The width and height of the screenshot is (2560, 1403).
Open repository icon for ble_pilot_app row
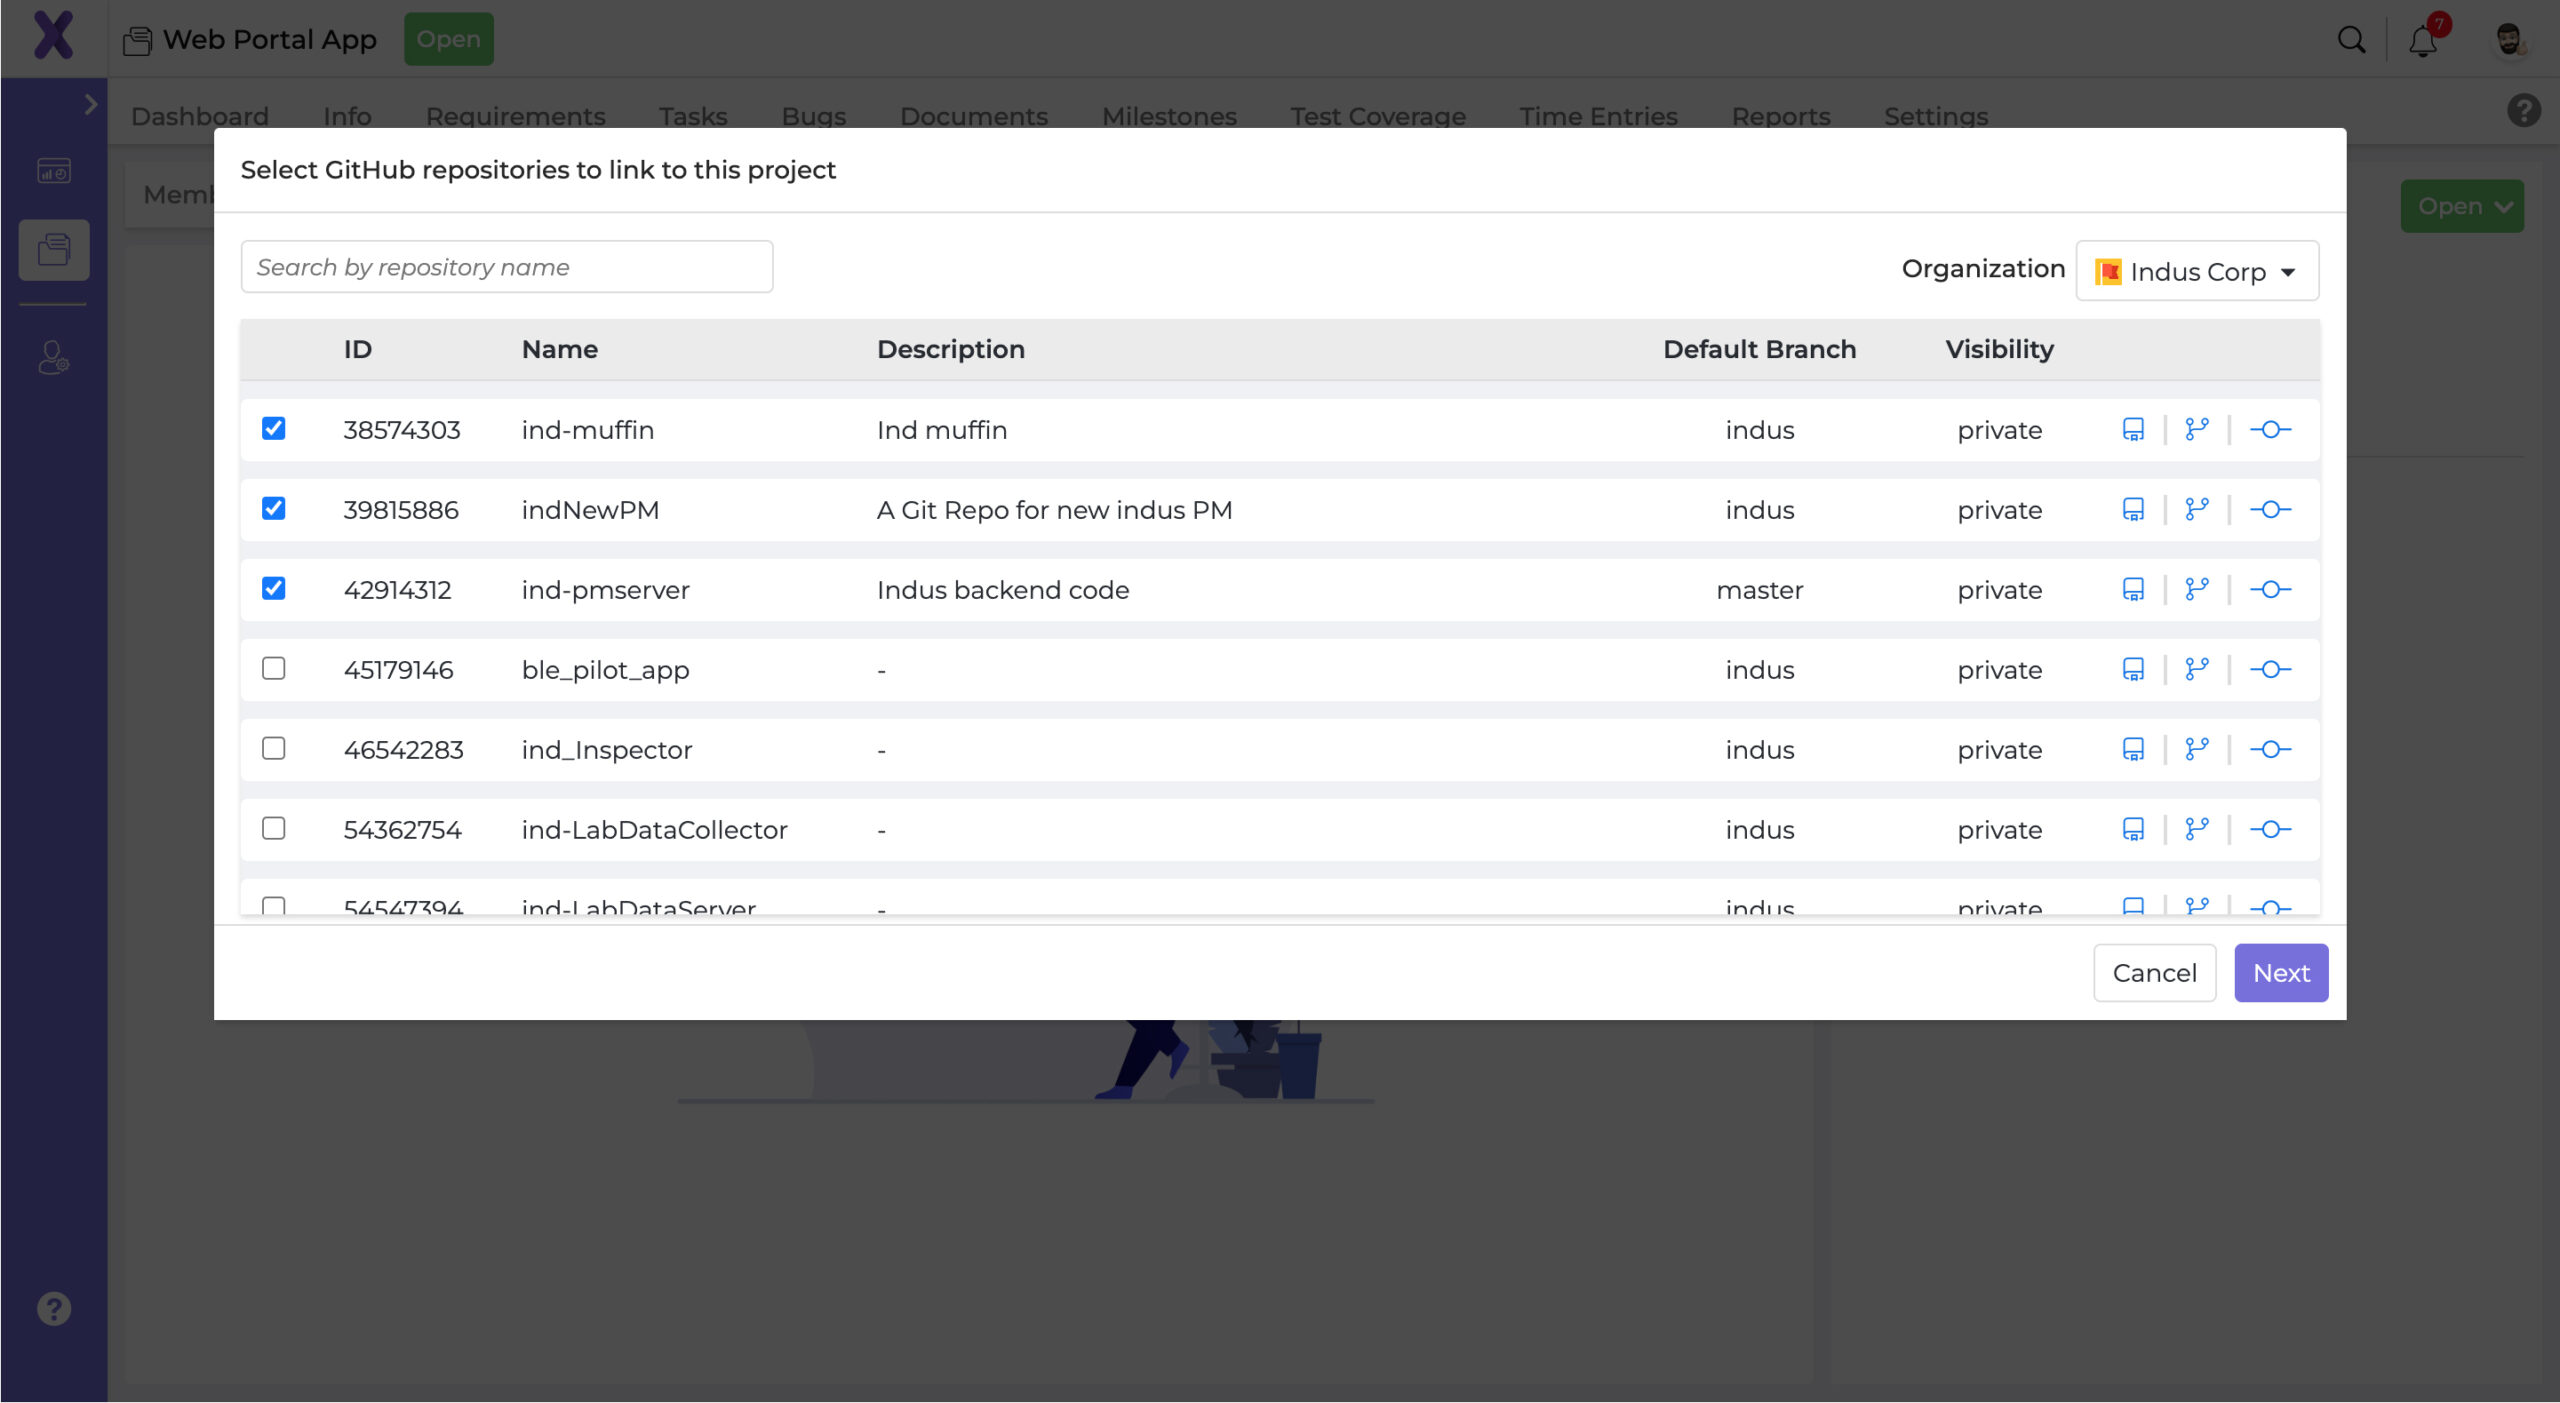coord(2132,669)
